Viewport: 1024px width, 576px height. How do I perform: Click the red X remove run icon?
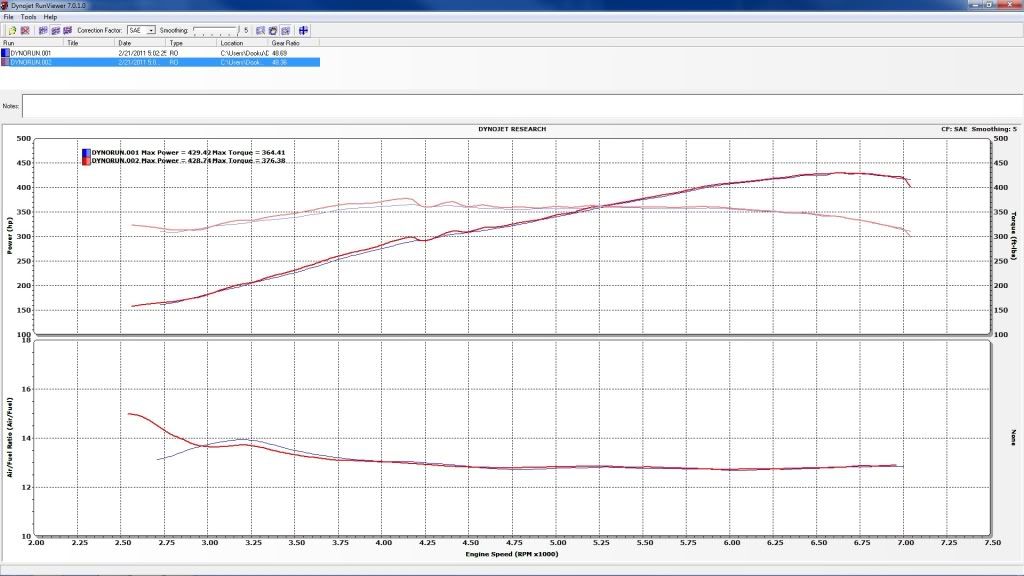click(x=25, y=30)
